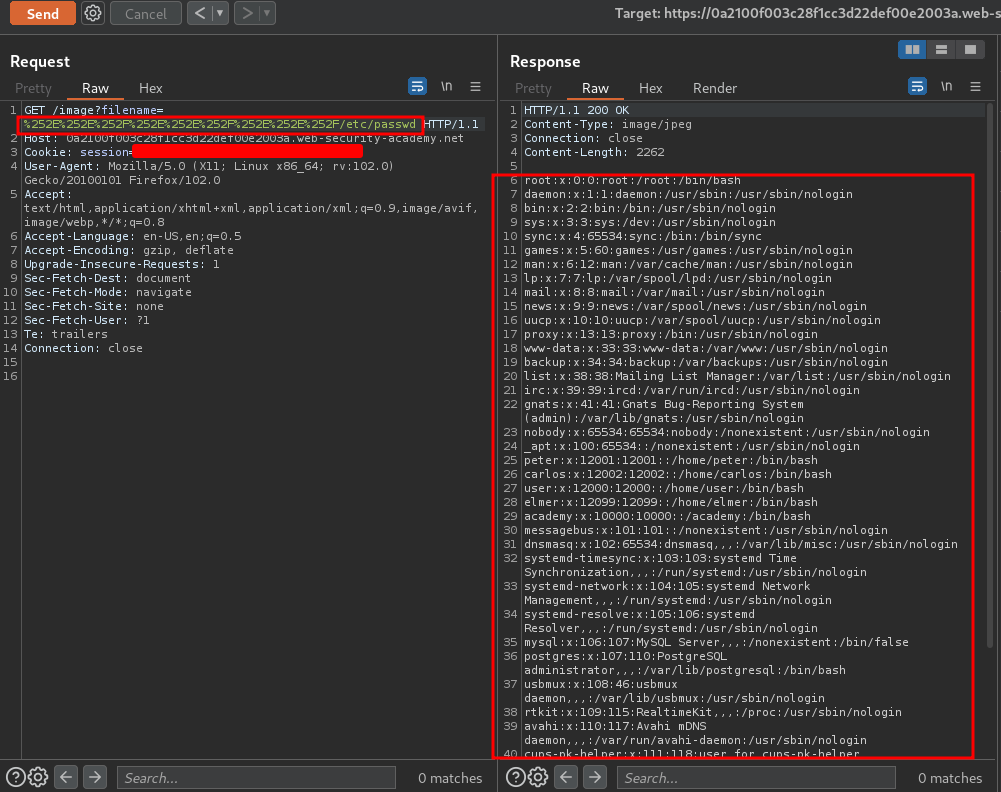Open Request panel hamburger menu
1001x792 pixels.
click(476, 86)
